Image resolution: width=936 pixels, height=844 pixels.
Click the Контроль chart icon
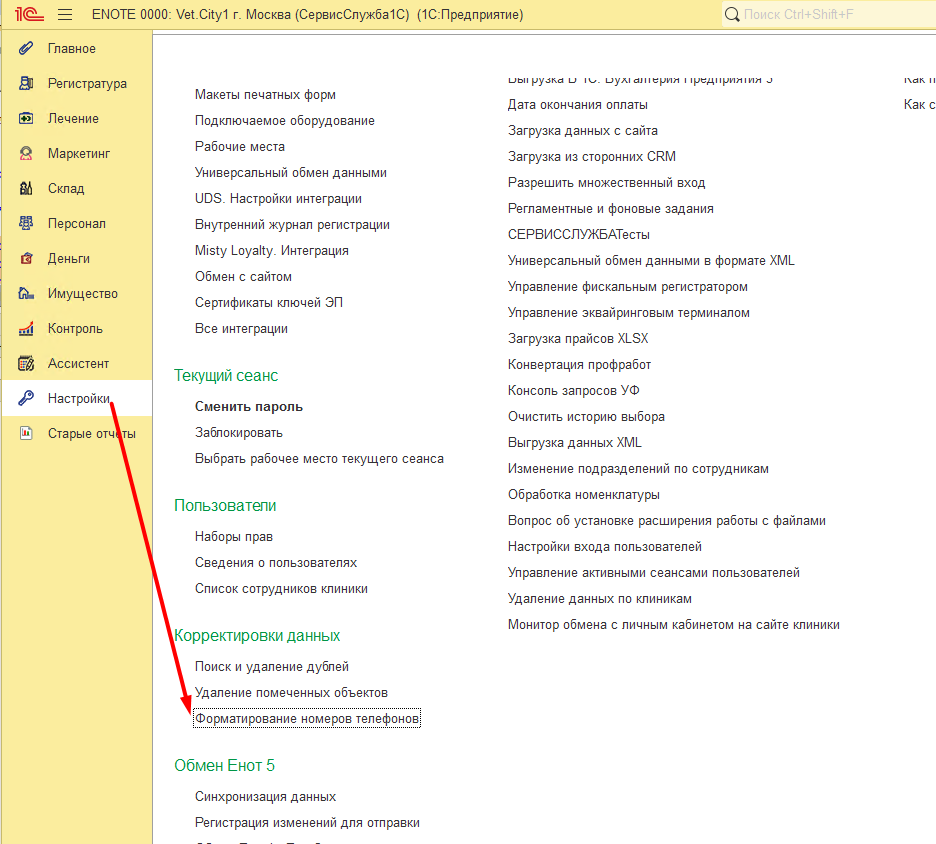27,329
